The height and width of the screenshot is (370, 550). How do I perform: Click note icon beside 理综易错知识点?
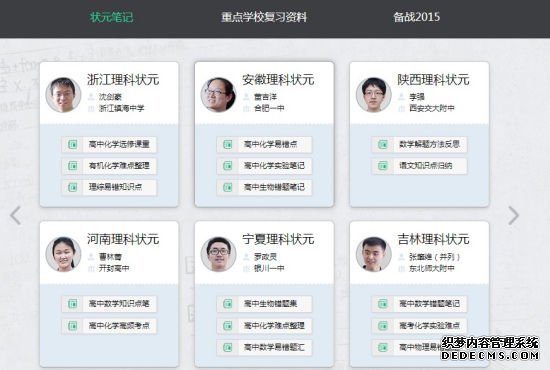coord(73,187)
